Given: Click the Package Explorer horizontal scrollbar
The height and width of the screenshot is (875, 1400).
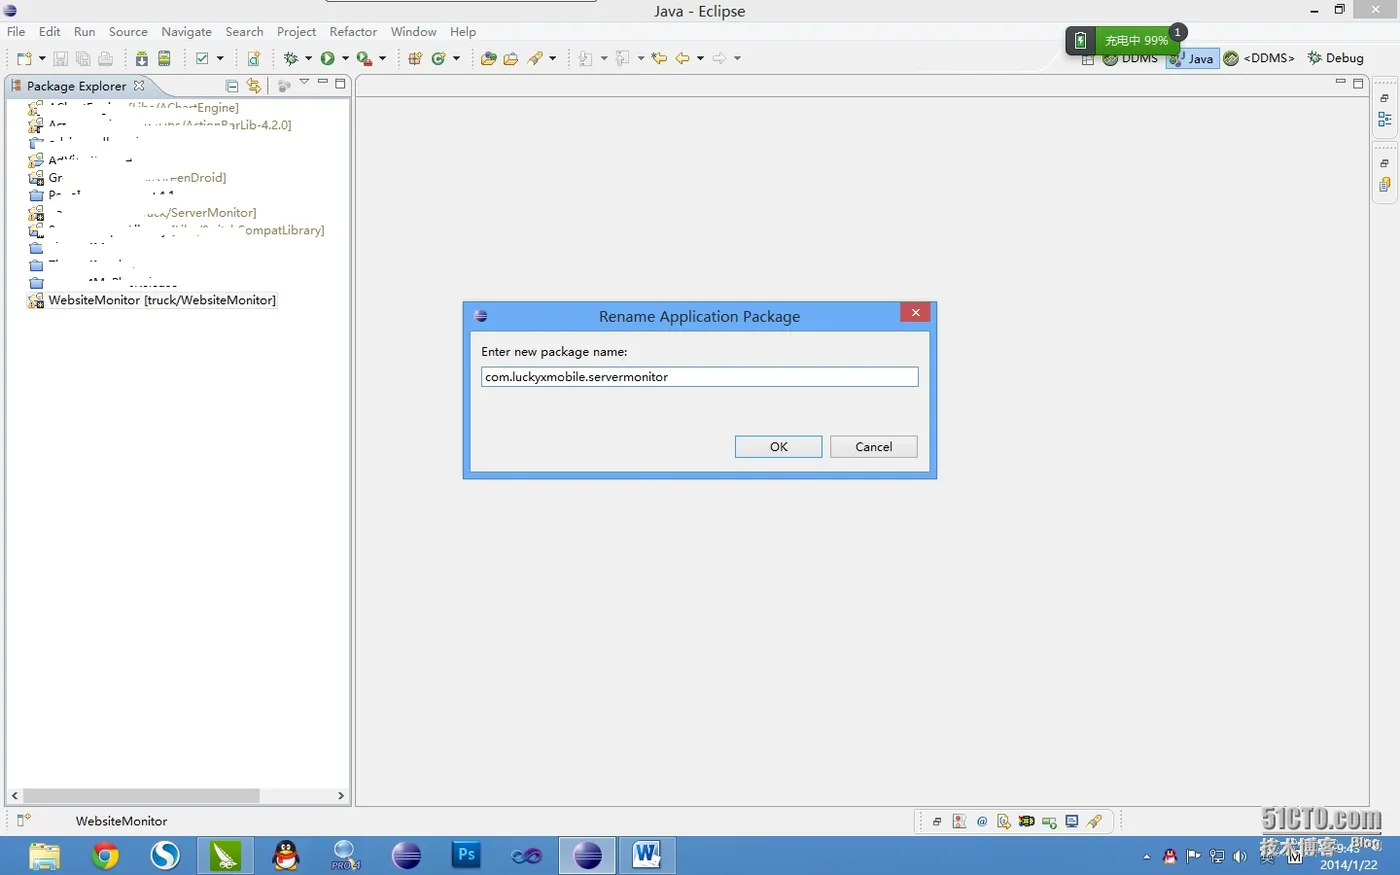Looking at the screenshot, I should [142, 796].
